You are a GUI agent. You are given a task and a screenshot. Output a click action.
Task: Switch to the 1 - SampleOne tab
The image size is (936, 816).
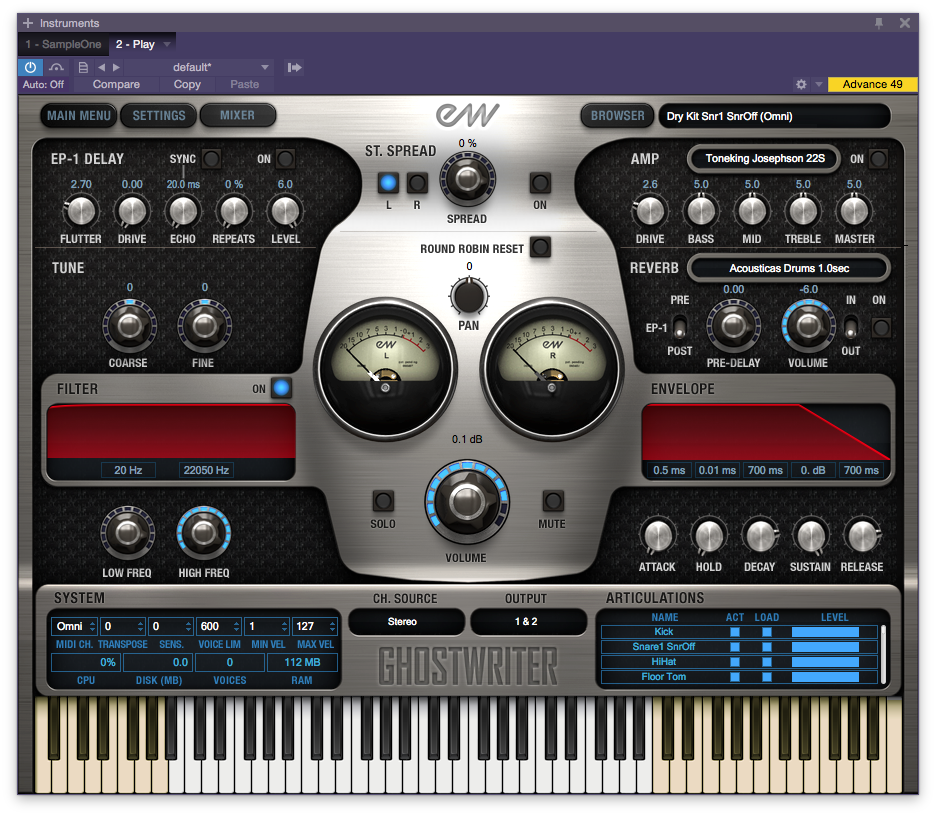(x=63, y=44)
